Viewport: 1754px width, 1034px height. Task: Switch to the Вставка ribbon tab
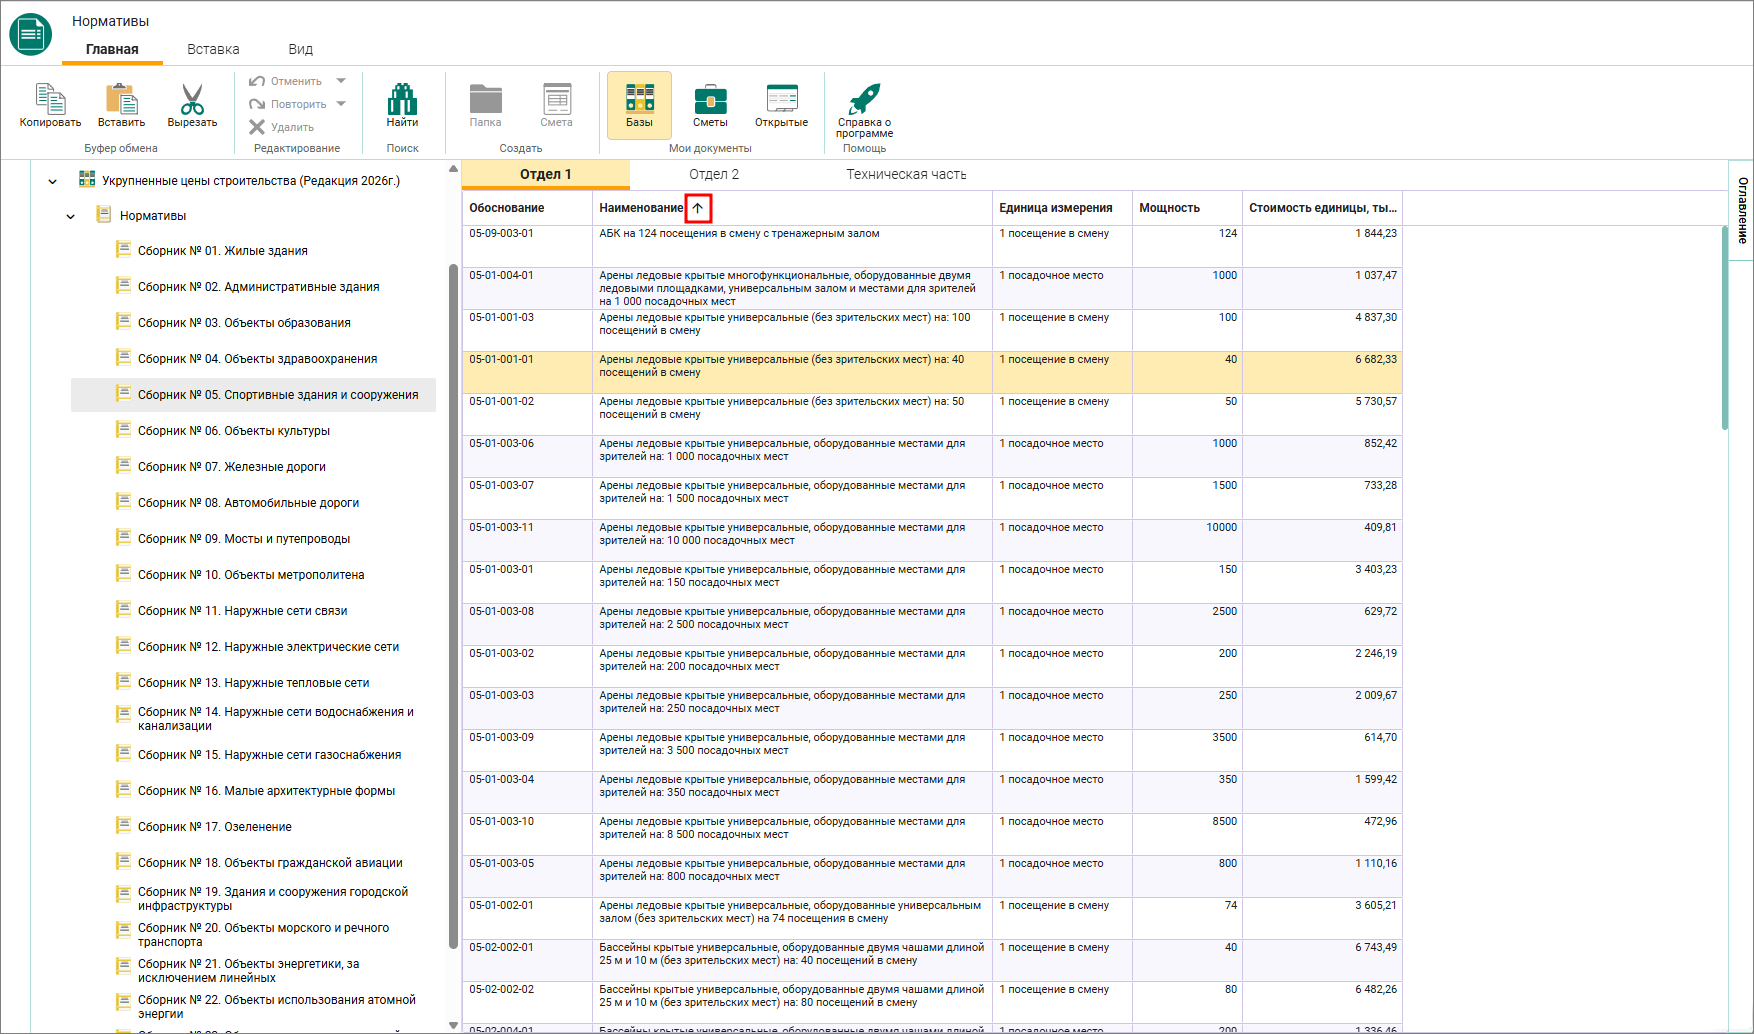pyautogui.click(x=213, y=49)
